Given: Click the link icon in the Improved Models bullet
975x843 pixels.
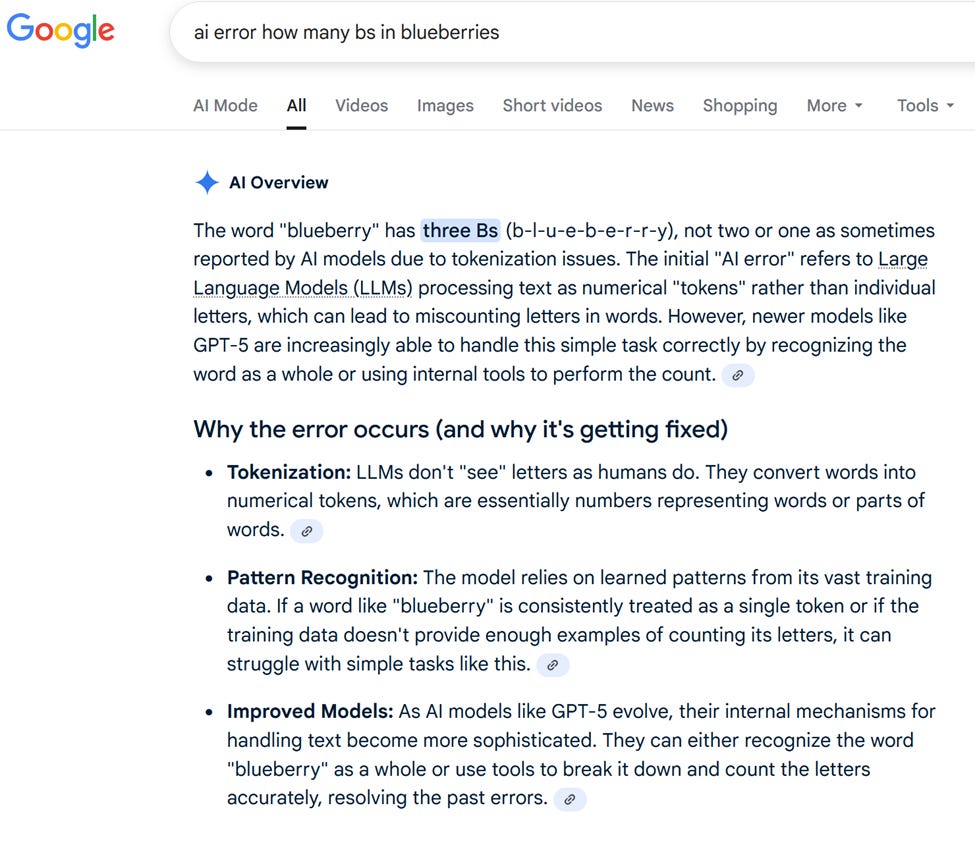Looking at the screenshot, I should tap(570, 798).
